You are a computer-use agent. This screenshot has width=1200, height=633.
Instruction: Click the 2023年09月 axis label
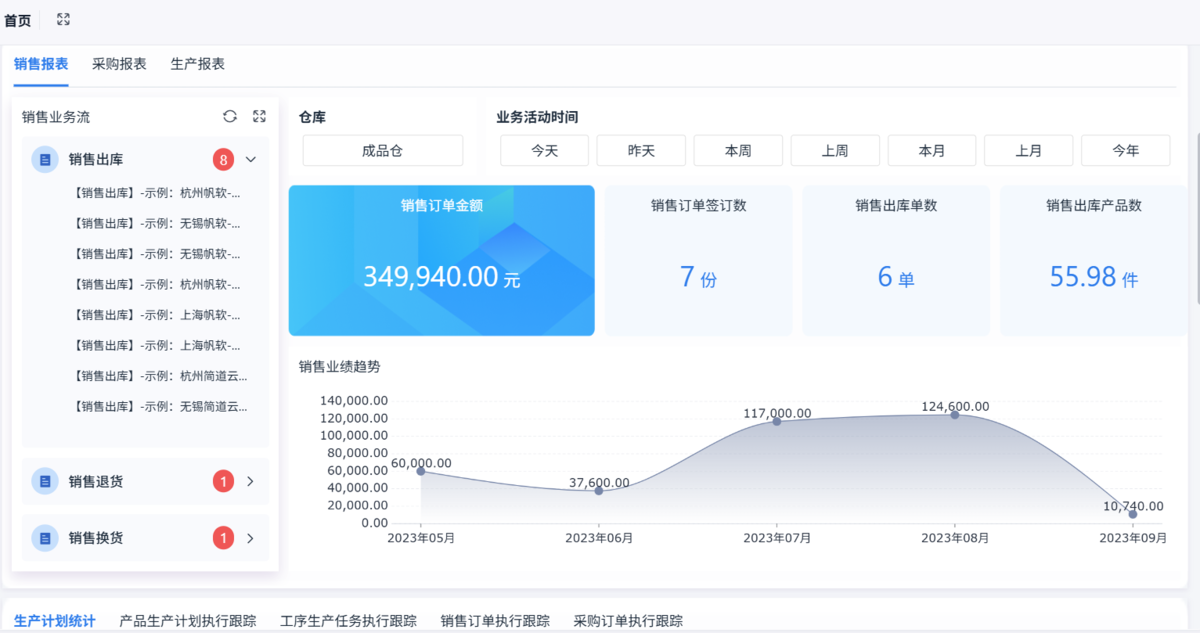(1133, 538)
